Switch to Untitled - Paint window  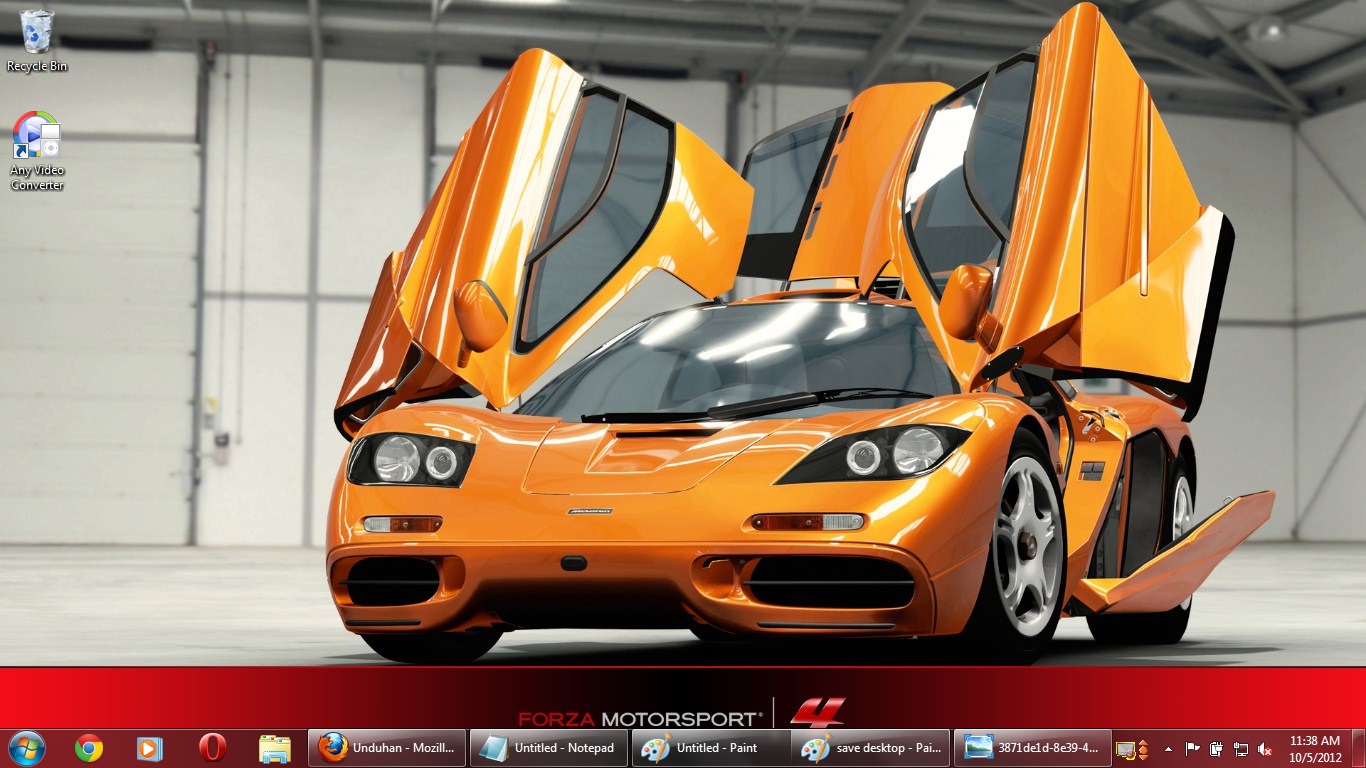pyautogui.click(x=711, y=748)
